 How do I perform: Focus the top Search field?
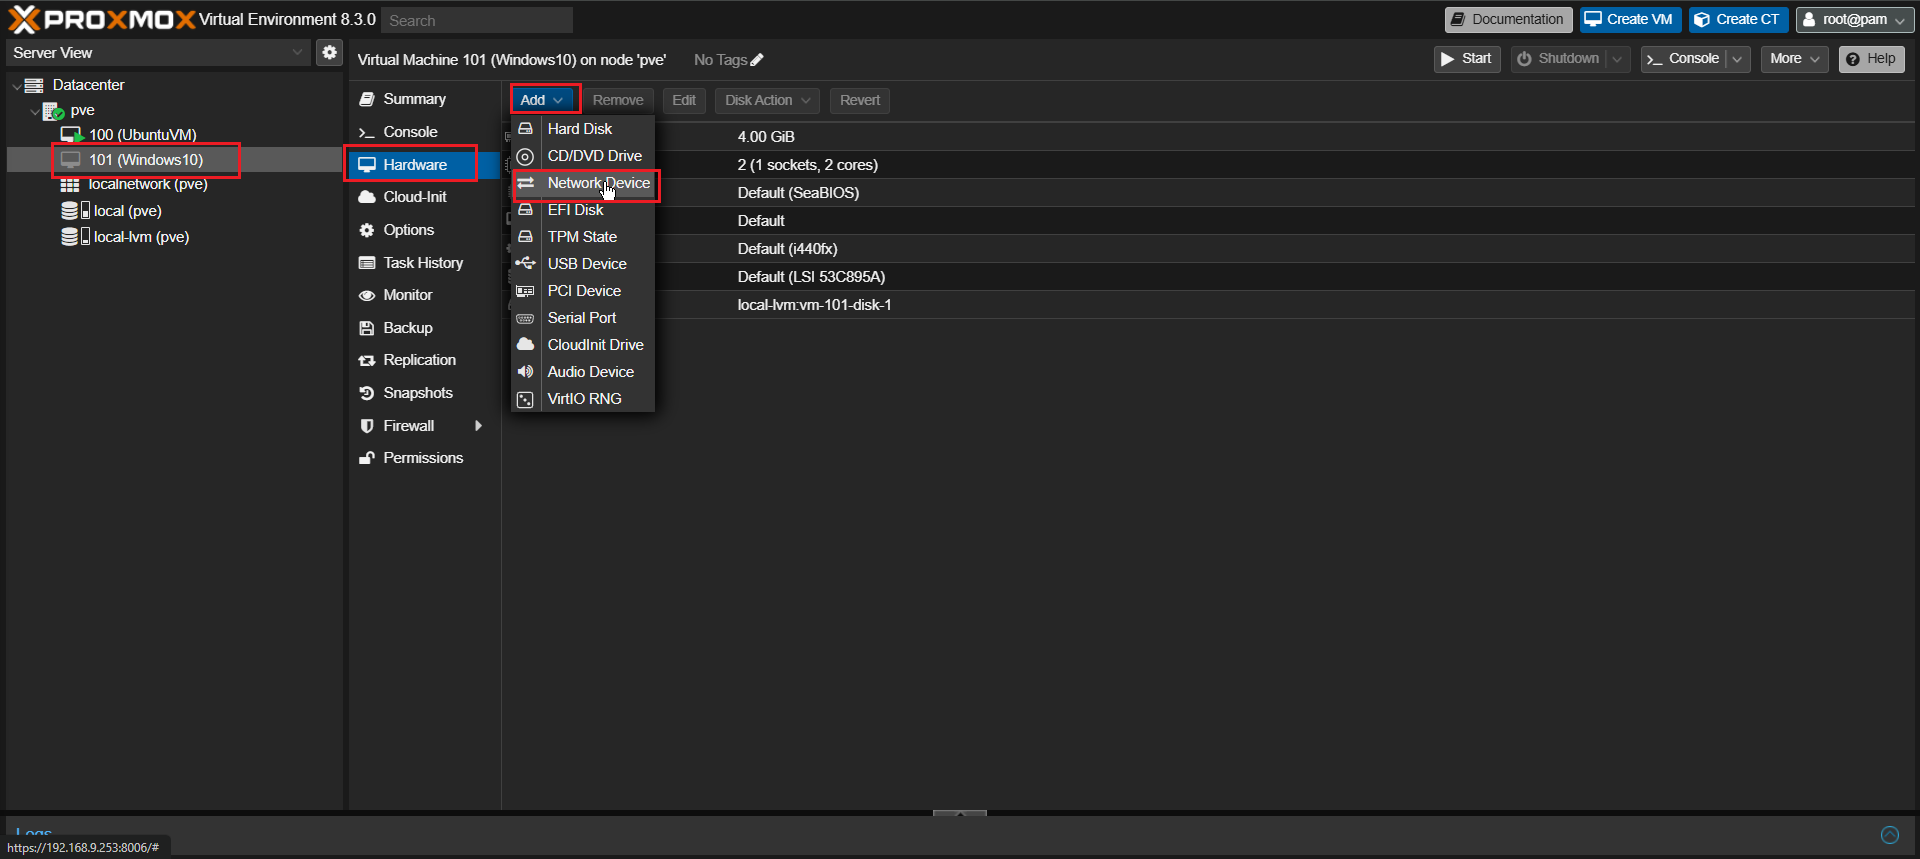[477, 20]
